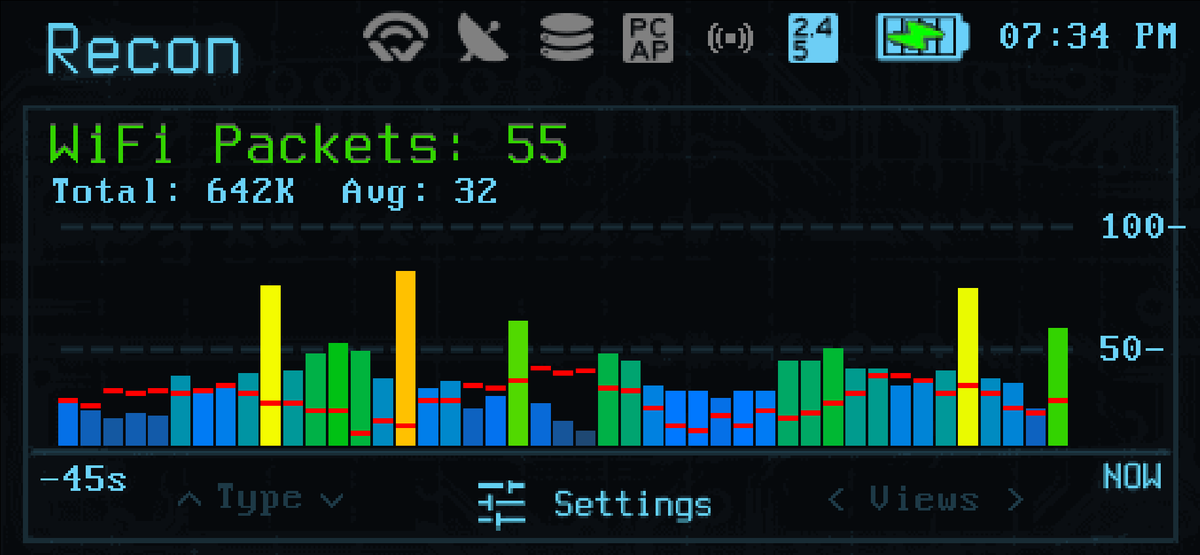Click the PCAP capture icon
The width and height of the screenshot is (1200, 555).
click(650, 38)
